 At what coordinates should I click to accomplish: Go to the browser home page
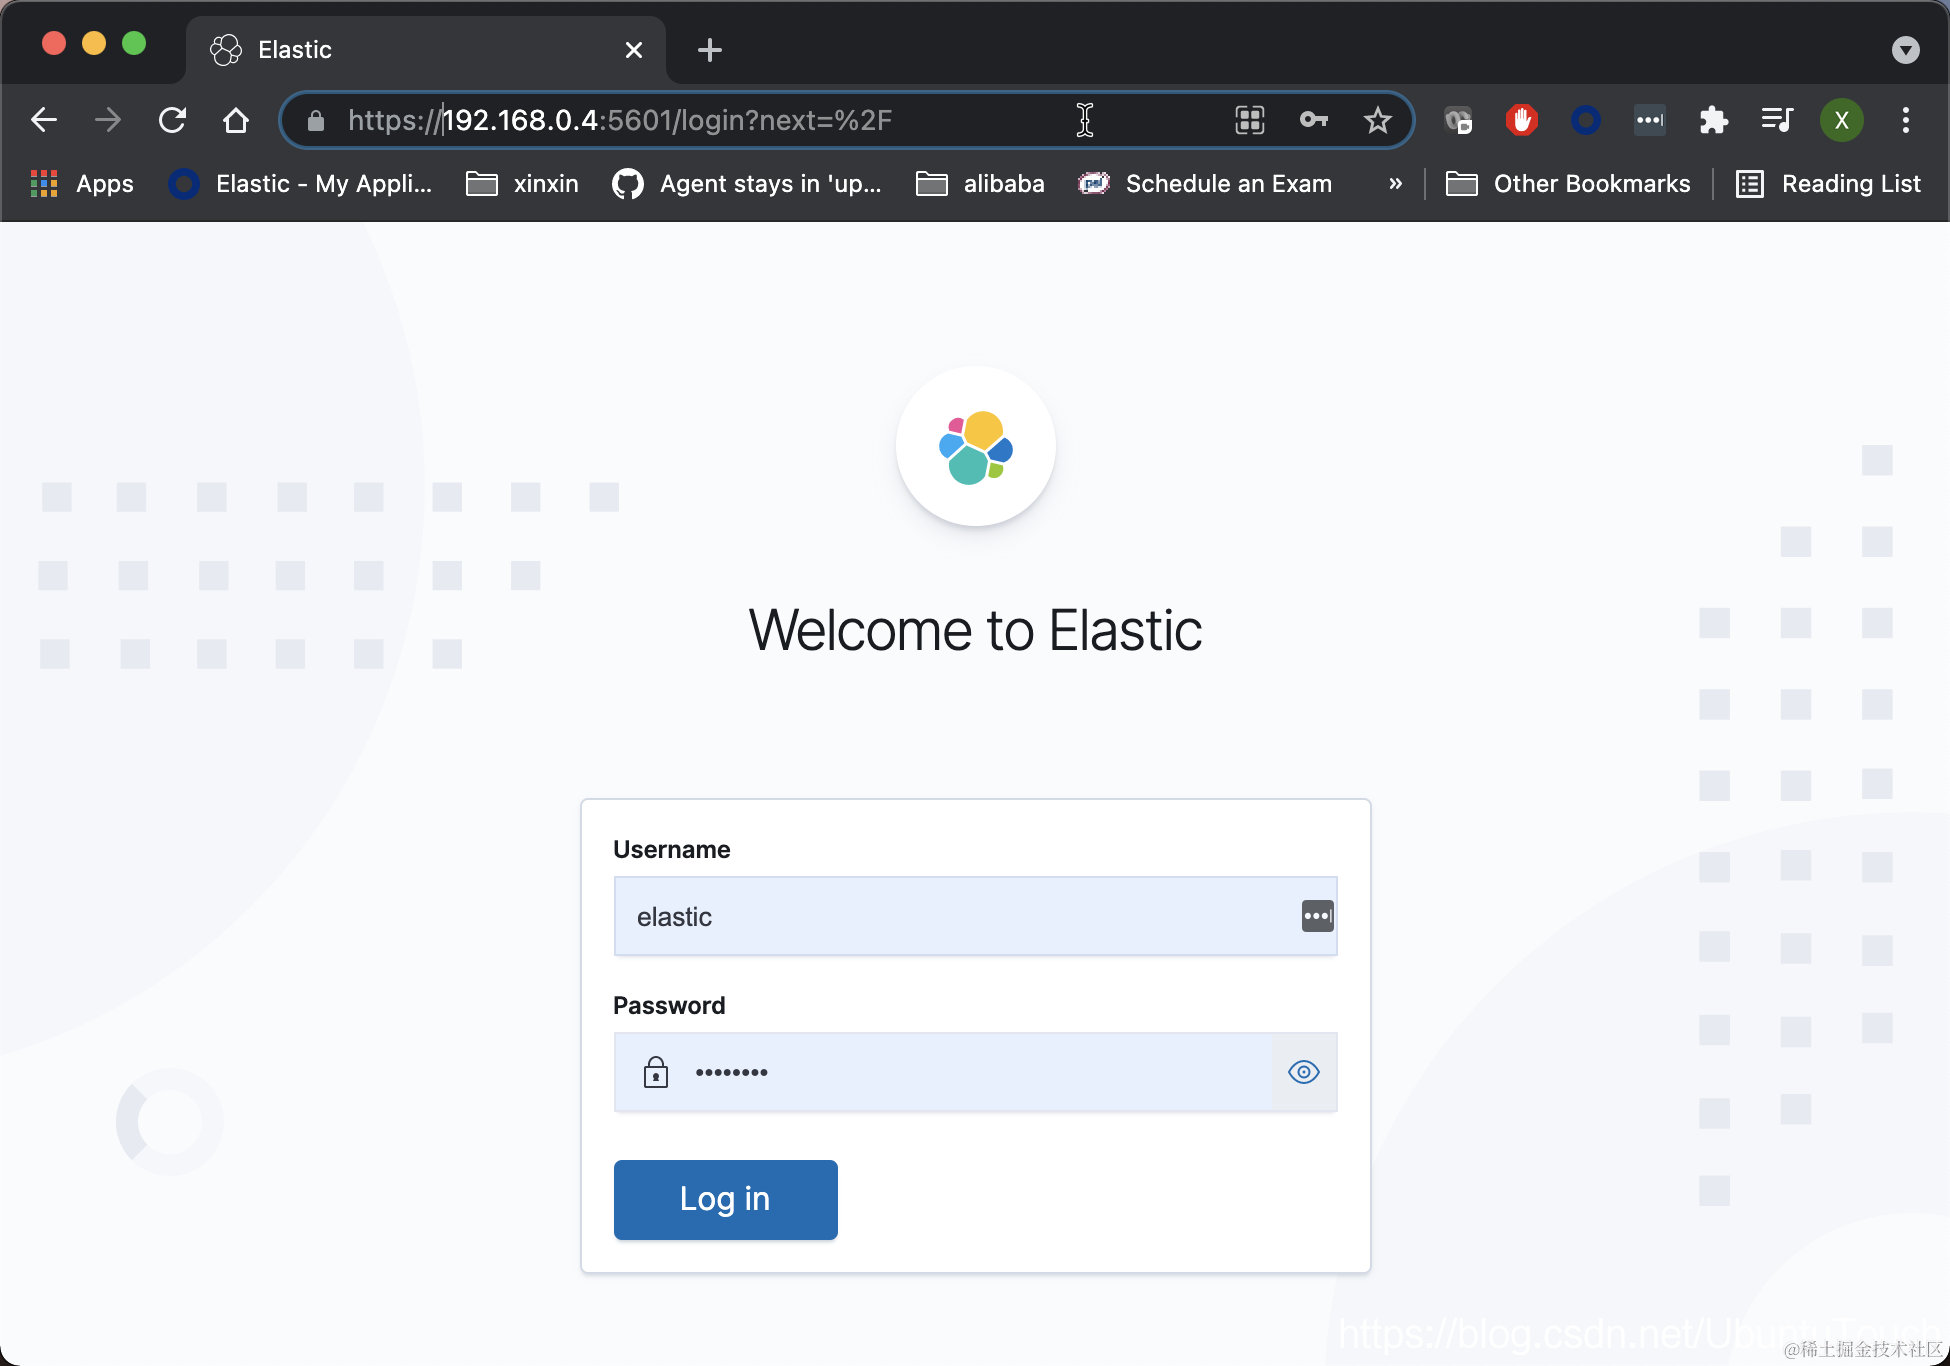click(x=236, y=121)
